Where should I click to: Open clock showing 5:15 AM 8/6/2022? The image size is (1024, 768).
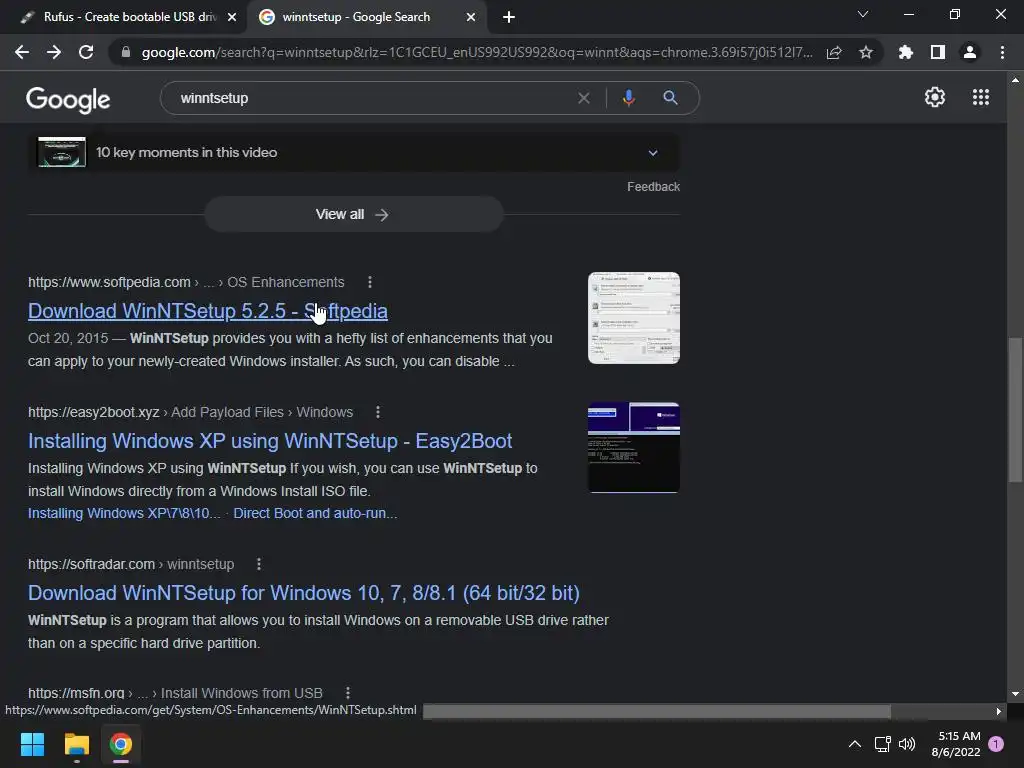coord(956,744)
